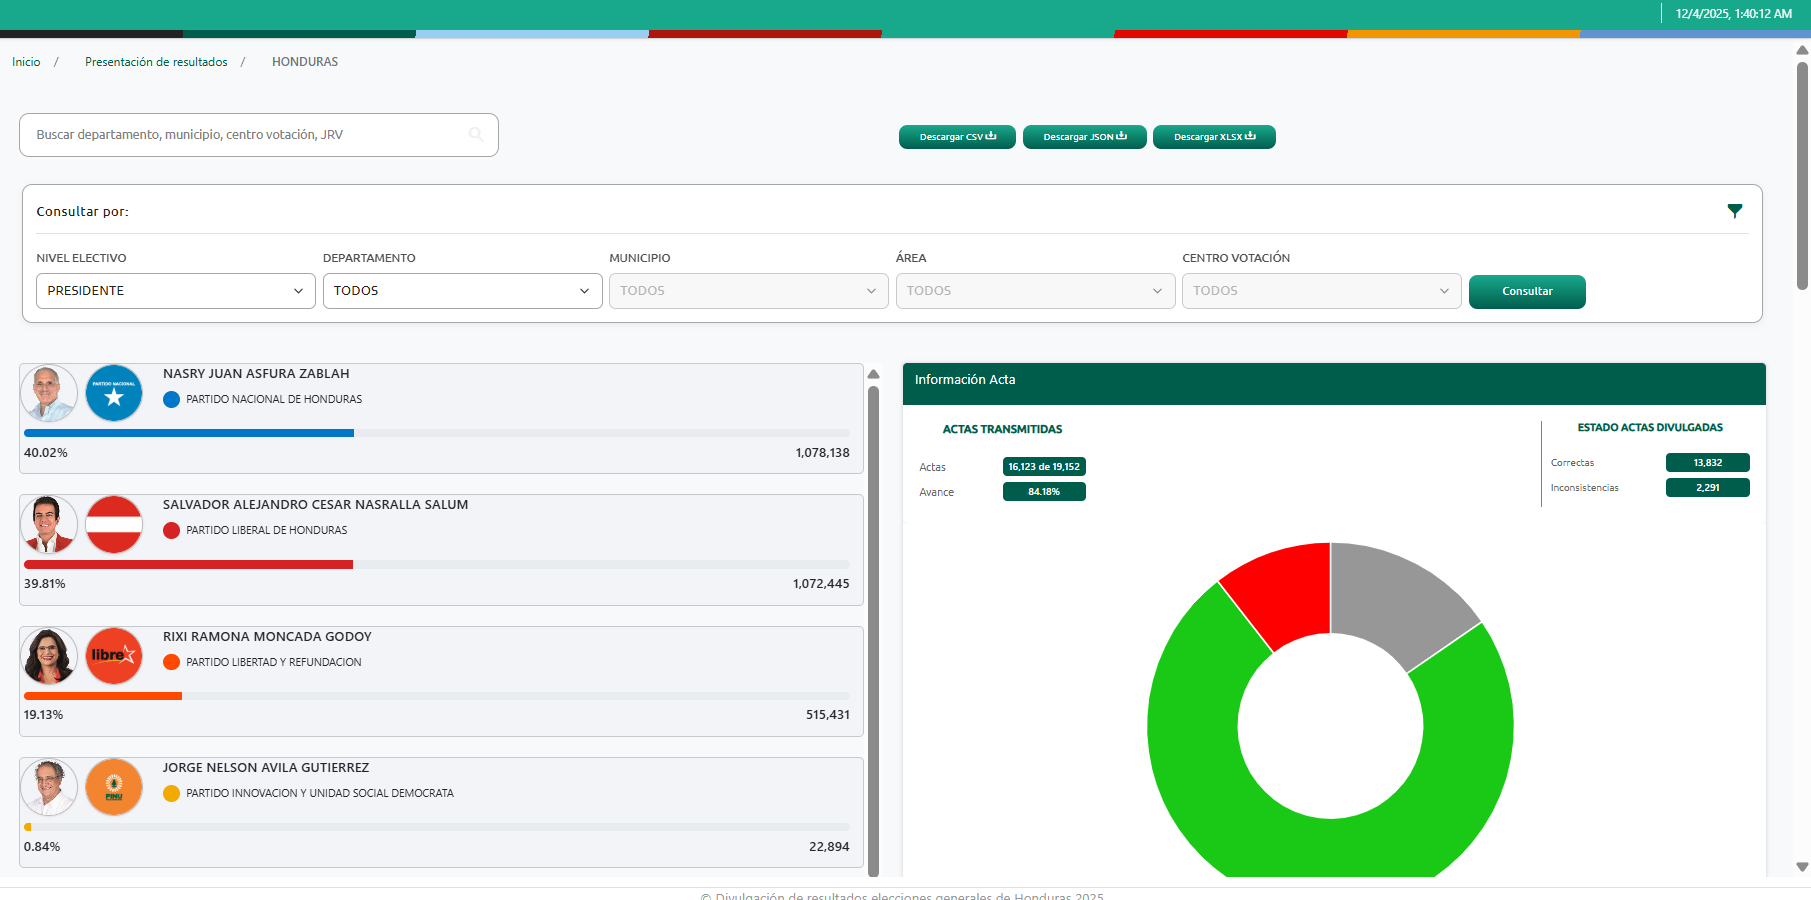Open Presentación de resultados breadcrumb

tap(156, 62)
